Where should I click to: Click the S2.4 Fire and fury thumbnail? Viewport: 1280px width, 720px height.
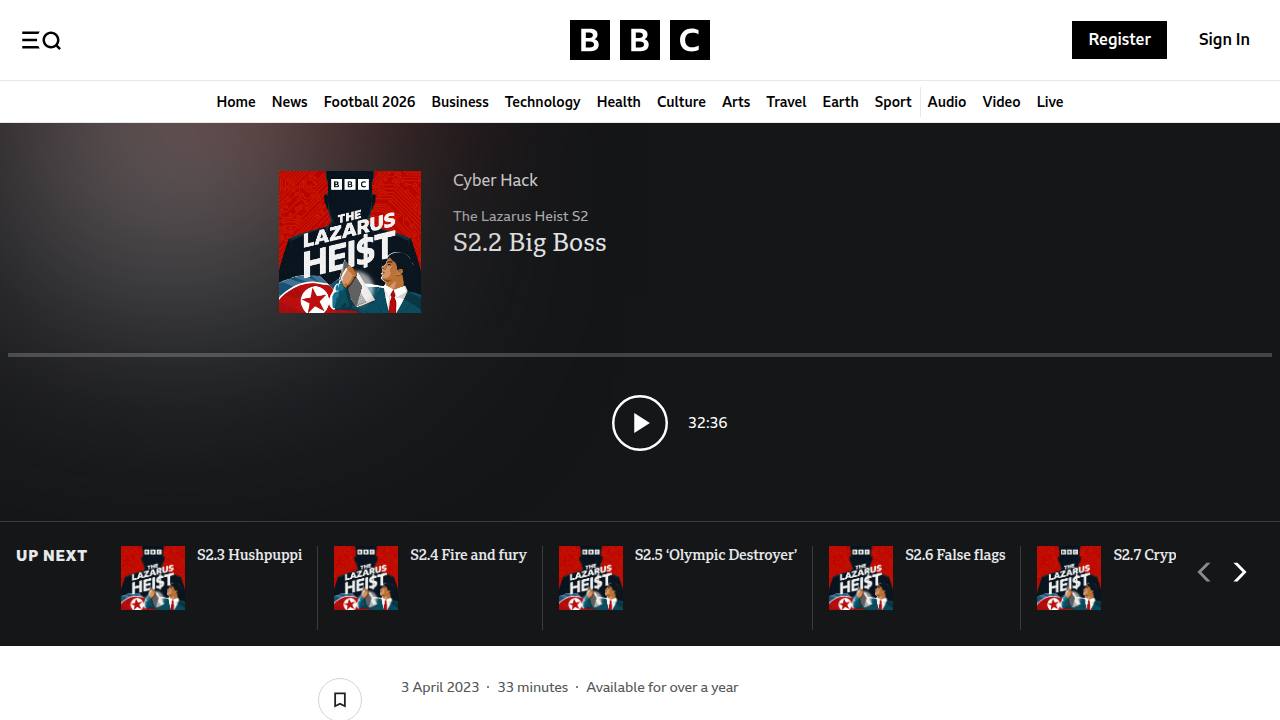366,578
